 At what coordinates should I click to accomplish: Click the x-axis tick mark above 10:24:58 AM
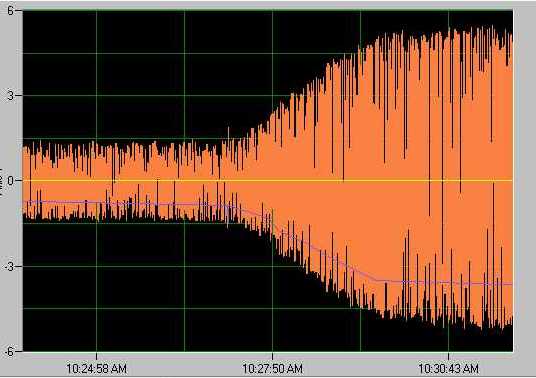point(96,355)
